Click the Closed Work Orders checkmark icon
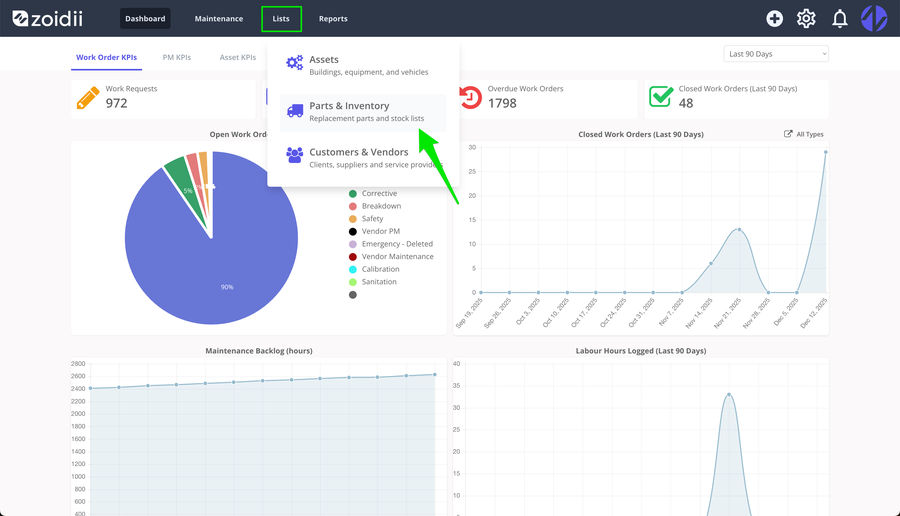This screenshot has height=516, width=900. [661, 96]
